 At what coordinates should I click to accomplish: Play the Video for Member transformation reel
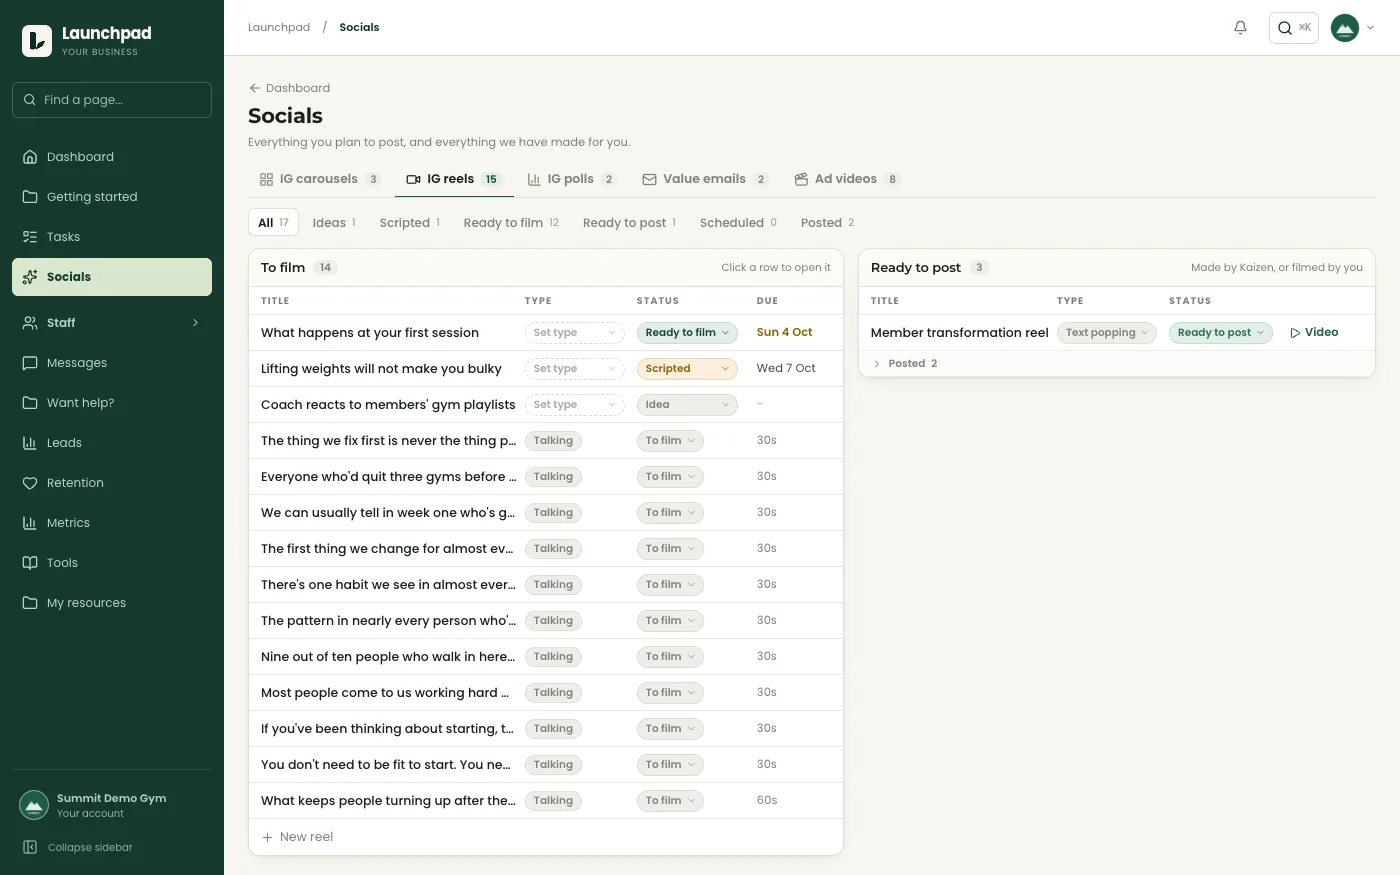1314,333
